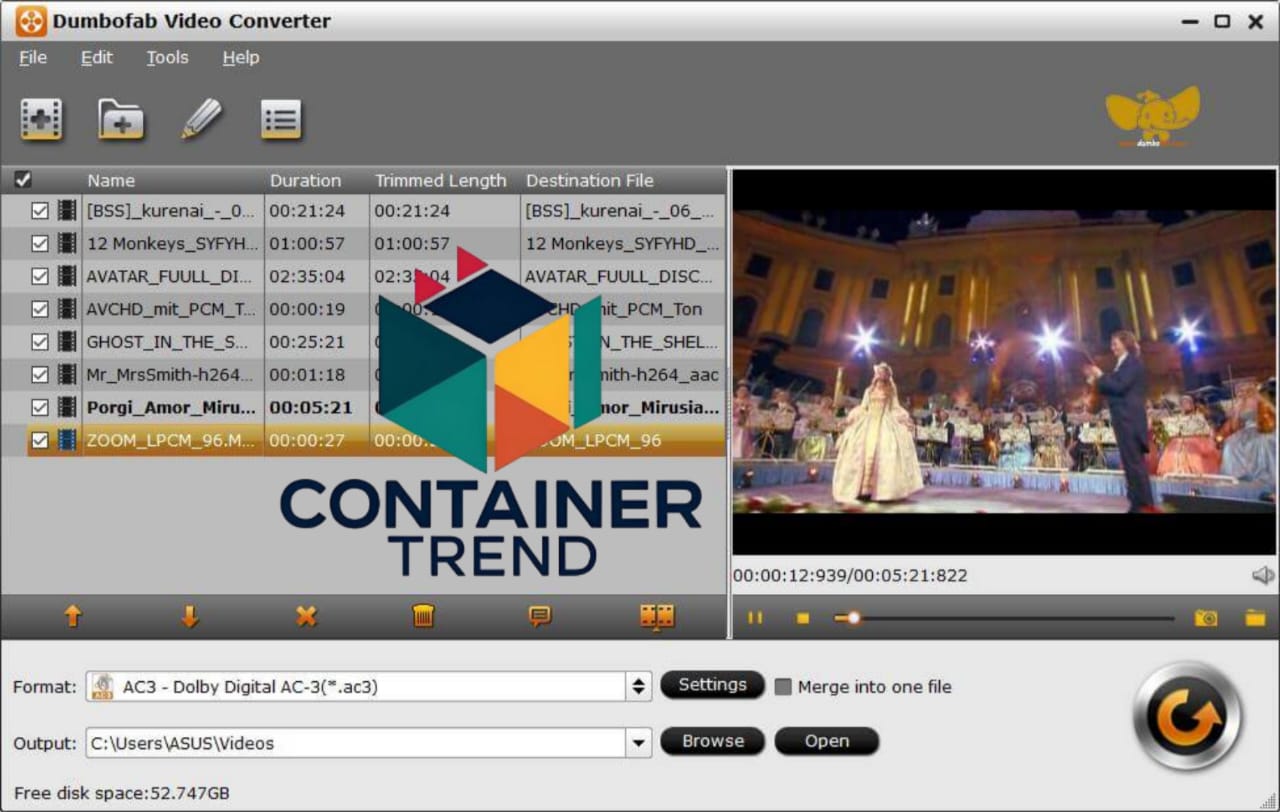Viewport: 1280px width, 812px height.
Task: Open snapshot folder icon under preview
Action: 1254,618
